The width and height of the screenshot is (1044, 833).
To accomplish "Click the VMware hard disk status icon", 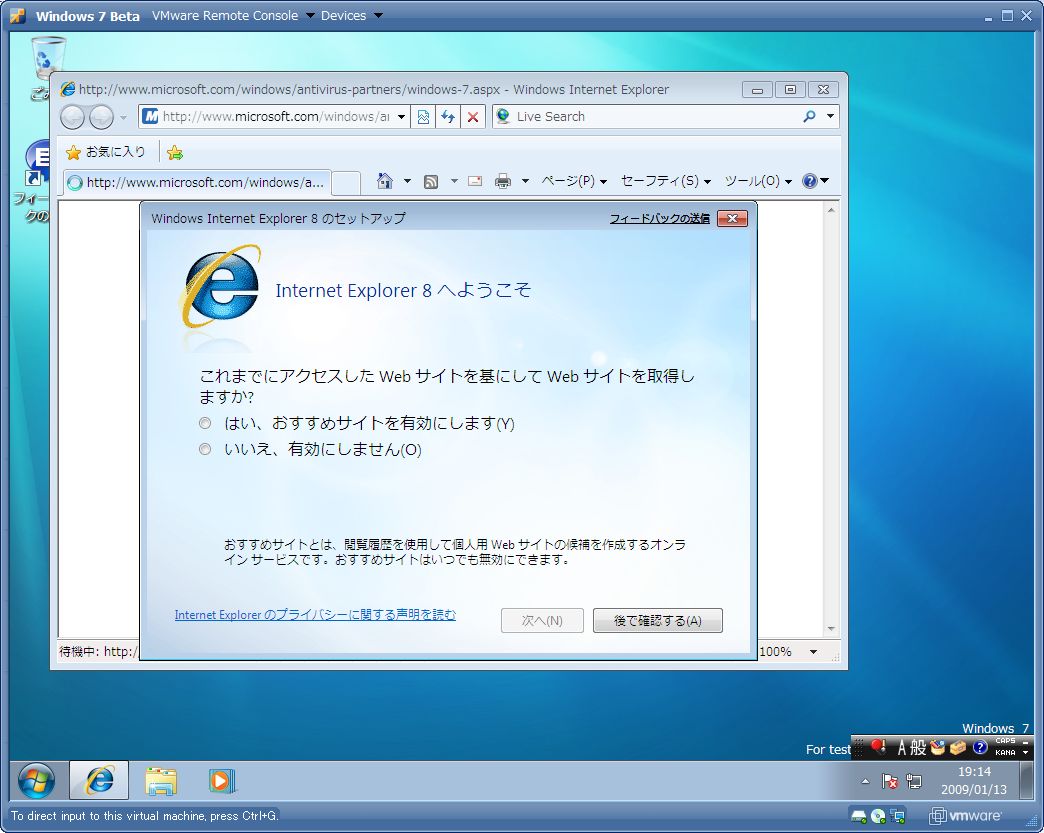I will 858,816.
